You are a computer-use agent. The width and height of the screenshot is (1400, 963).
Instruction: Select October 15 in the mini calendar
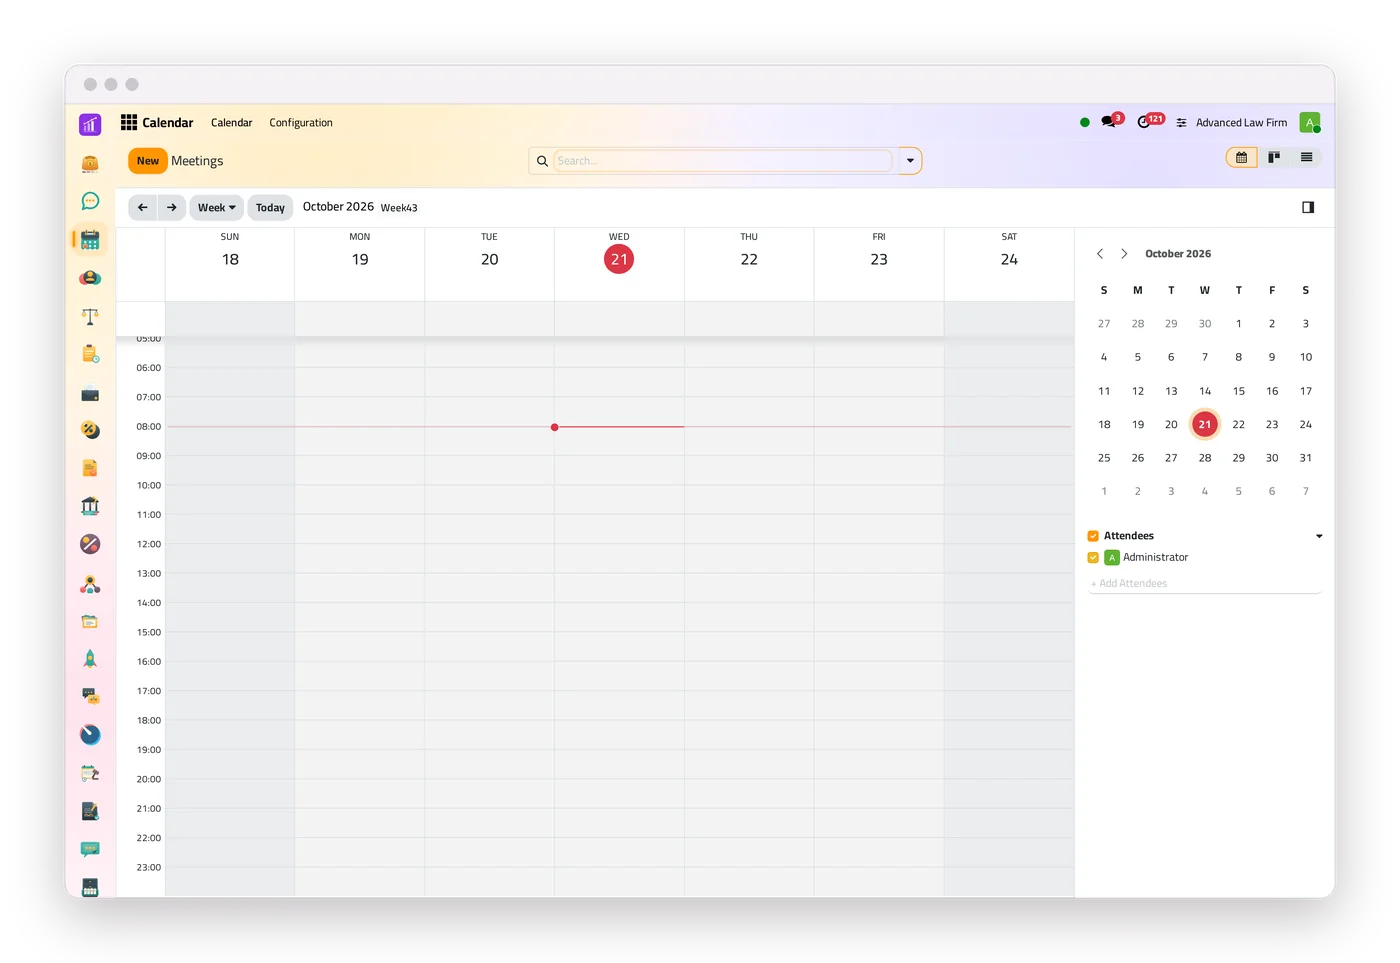(1239, 391)
